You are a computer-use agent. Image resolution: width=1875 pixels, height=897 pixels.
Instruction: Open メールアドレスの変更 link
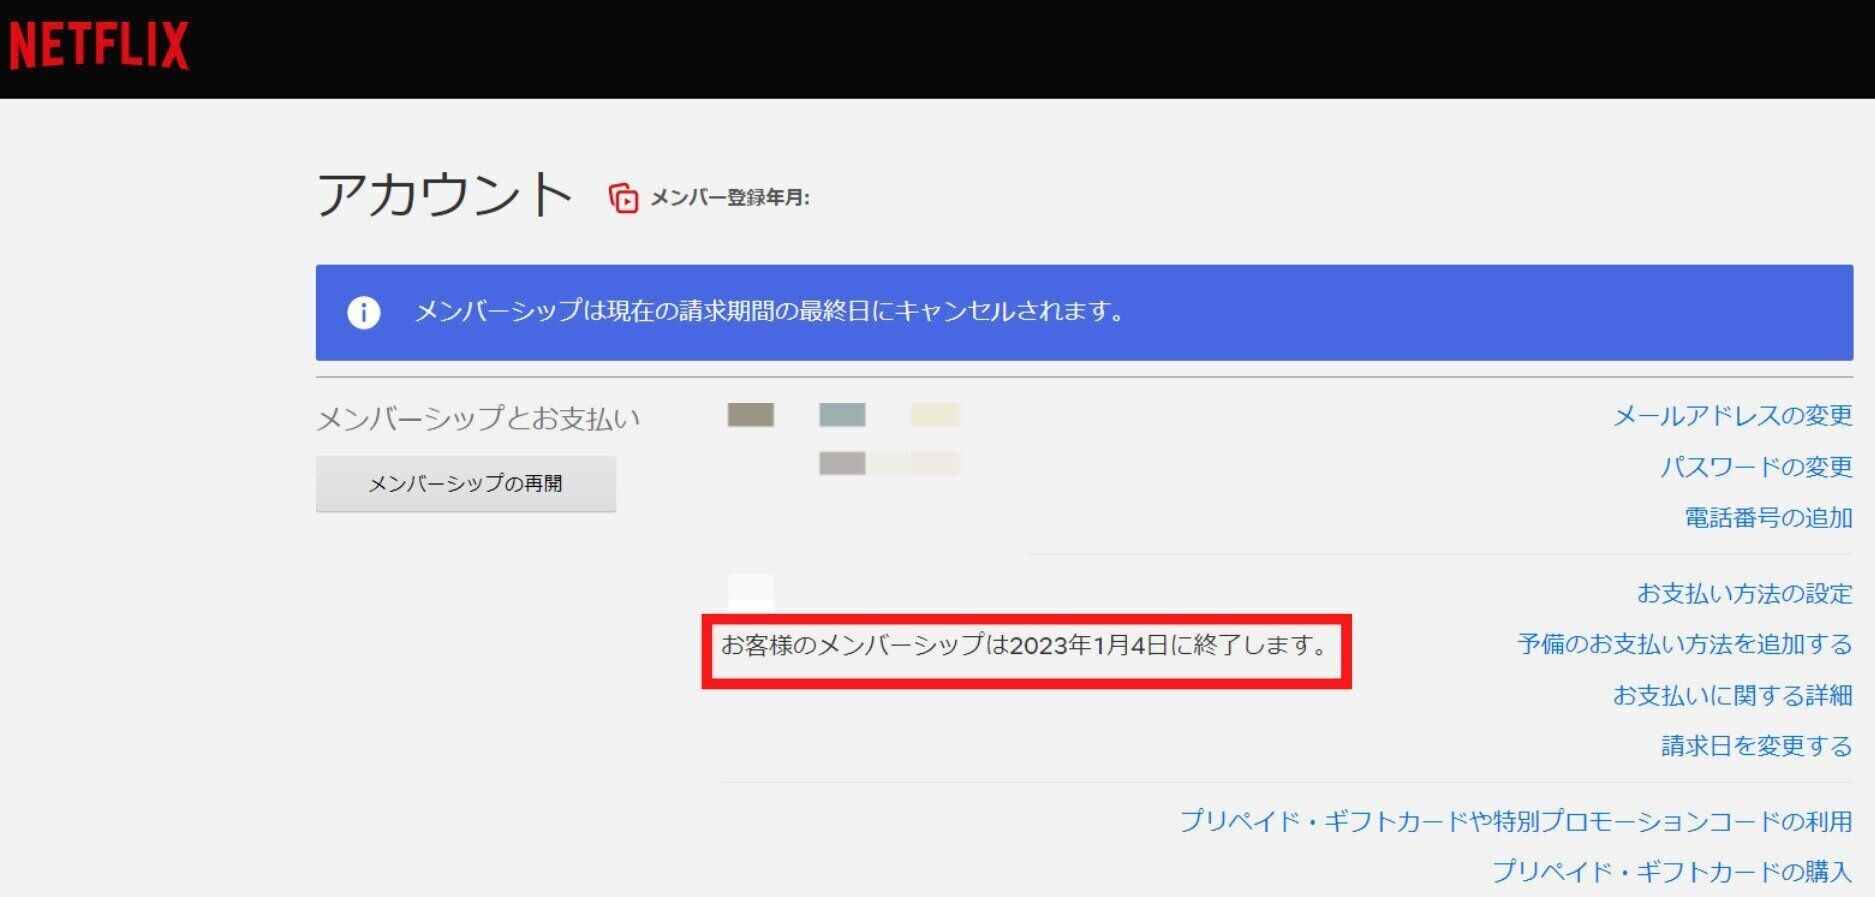(x=1732, y=416)
